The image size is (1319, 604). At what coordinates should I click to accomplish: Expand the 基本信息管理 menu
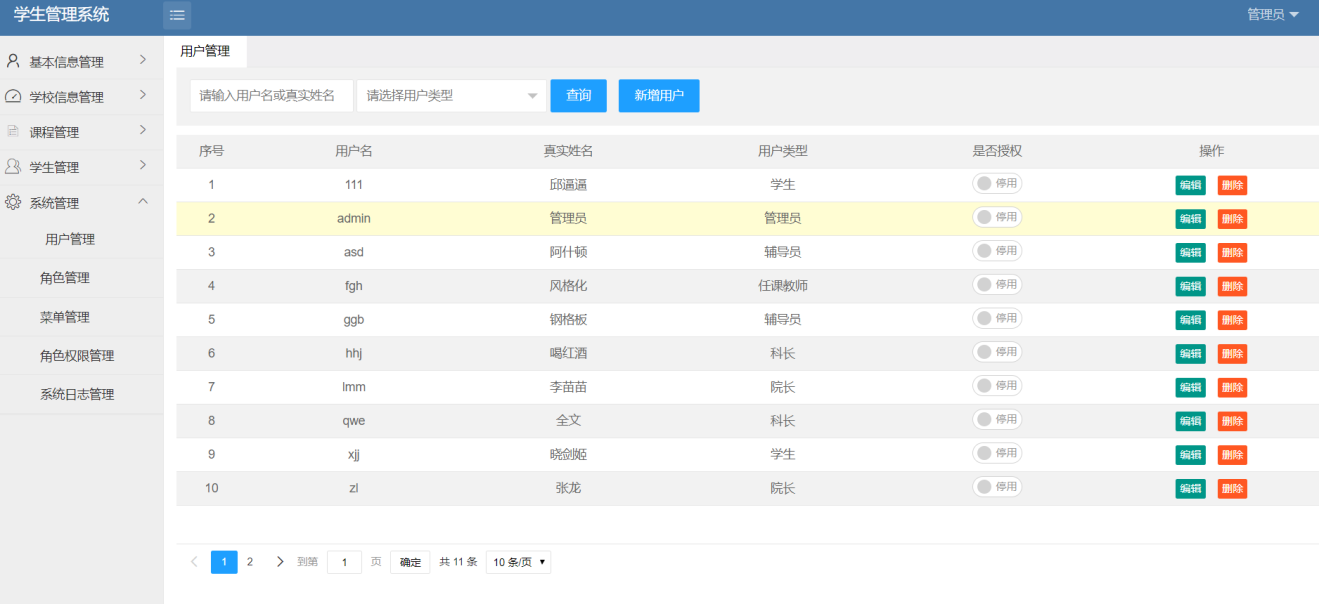(x=82, y=61)
